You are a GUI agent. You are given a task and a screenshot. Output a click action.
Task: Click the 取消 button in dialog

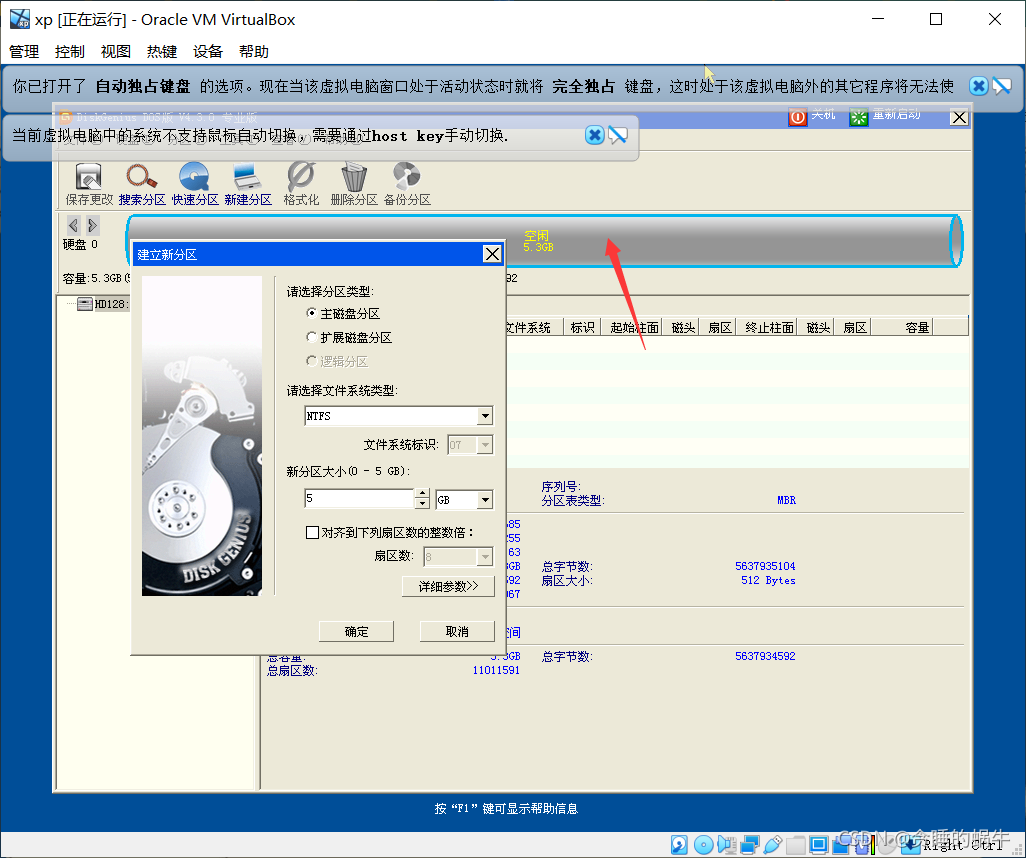pyautogui.click(x=457, y=632)
